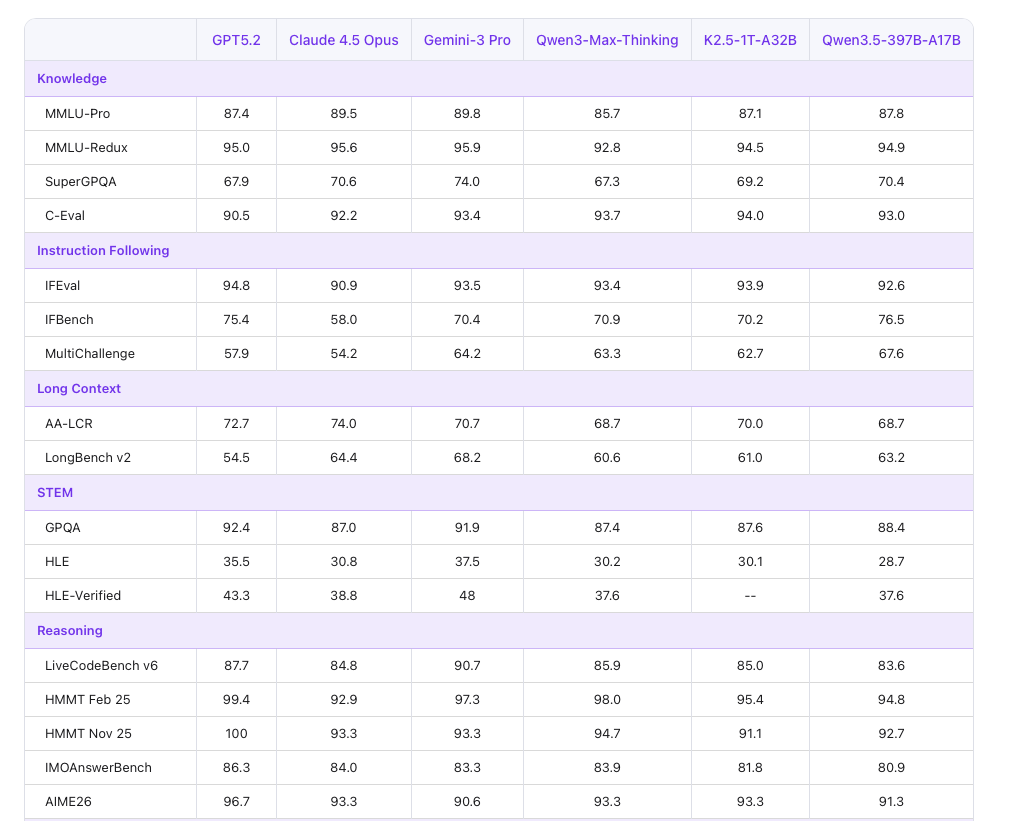Select the GPQA row label
Screen dimensions: 1017x821
pyautogui.click(x=63, y=528)
